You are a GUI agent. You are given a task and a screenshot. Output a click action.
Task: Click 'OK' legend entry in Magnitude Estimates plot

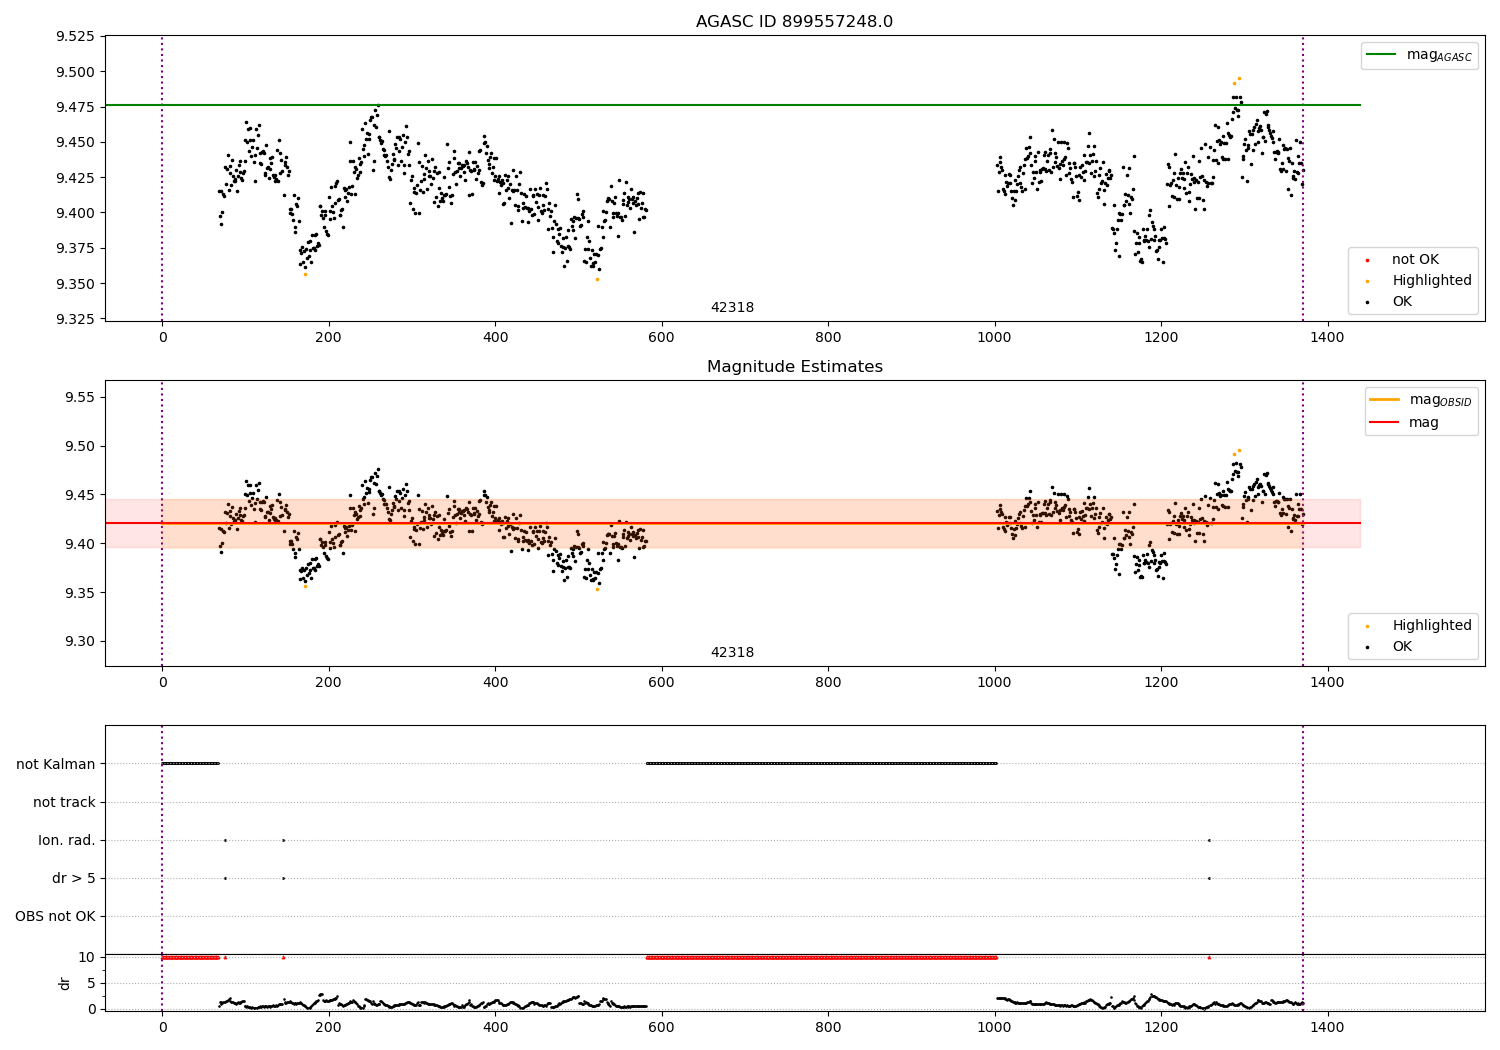click(x=1402, y=647)
